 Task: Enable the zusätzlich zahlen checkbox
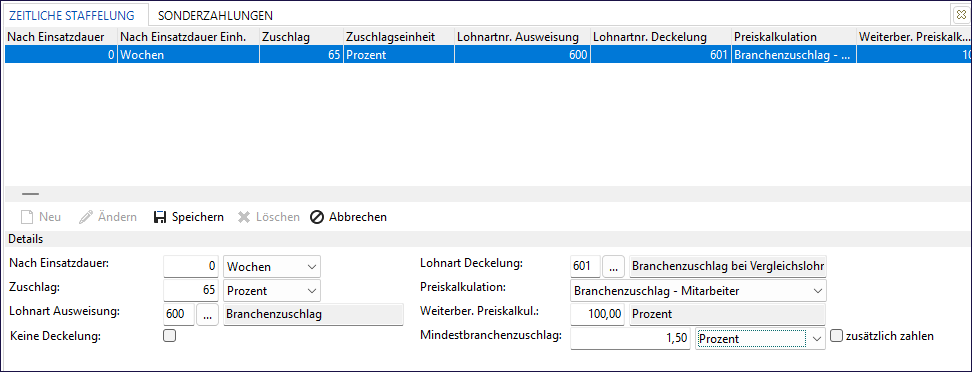click(x=836, y=336)
